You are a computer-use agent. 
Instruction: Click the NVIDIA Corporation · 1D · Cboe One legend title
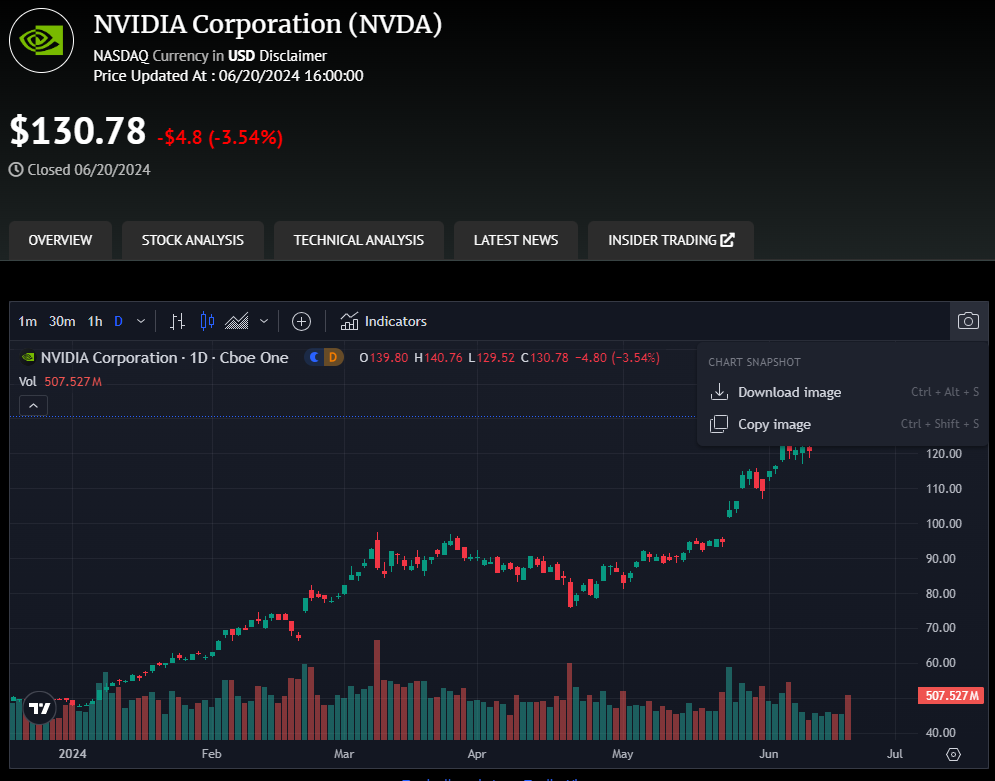[x=164, y=358]
